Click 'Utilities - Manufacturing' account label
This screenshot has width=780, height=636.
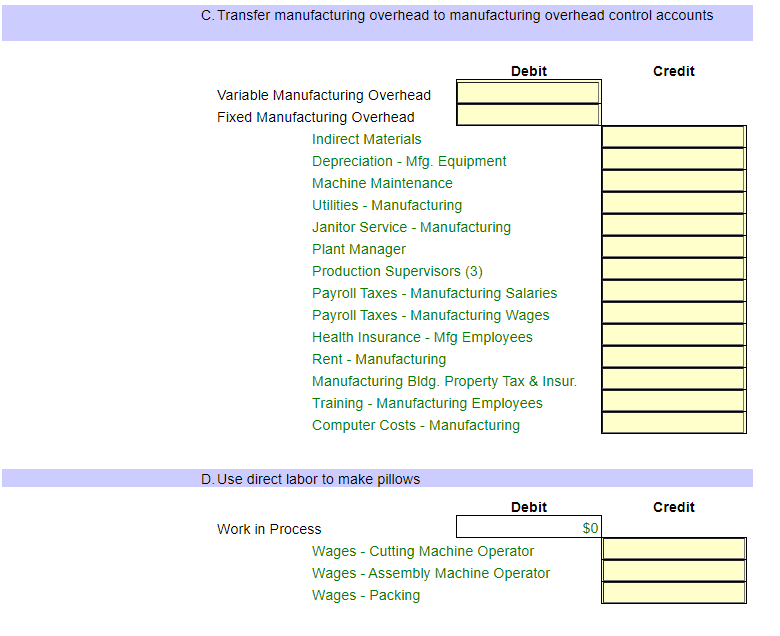387,205
